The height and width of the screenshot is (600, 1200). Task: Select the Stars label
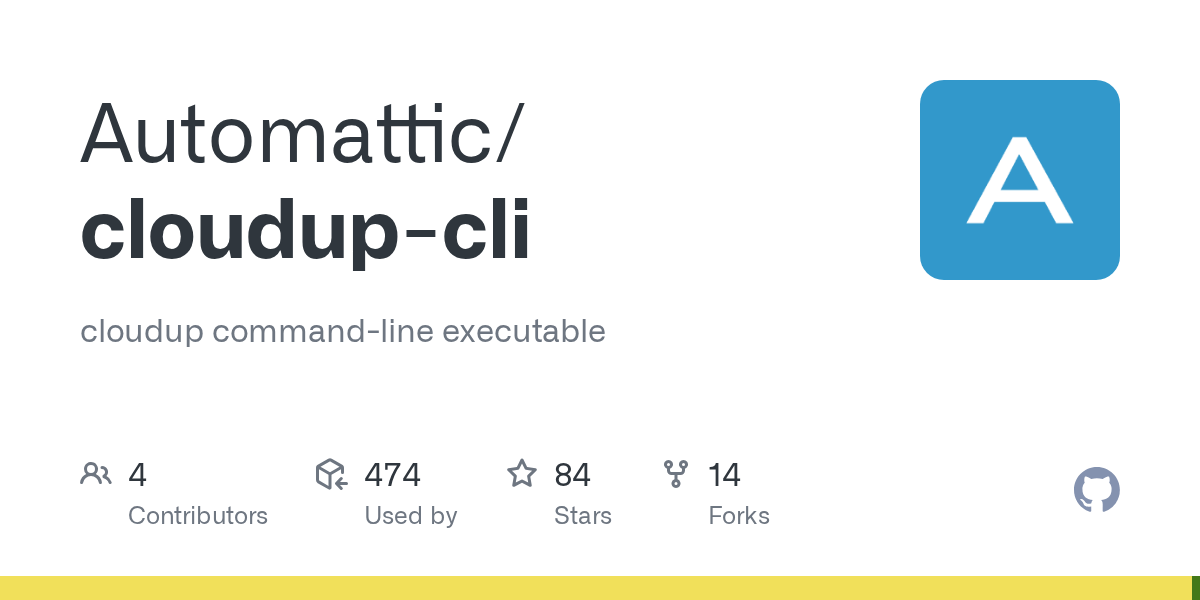pyautogui.click(x=583, y=516)
